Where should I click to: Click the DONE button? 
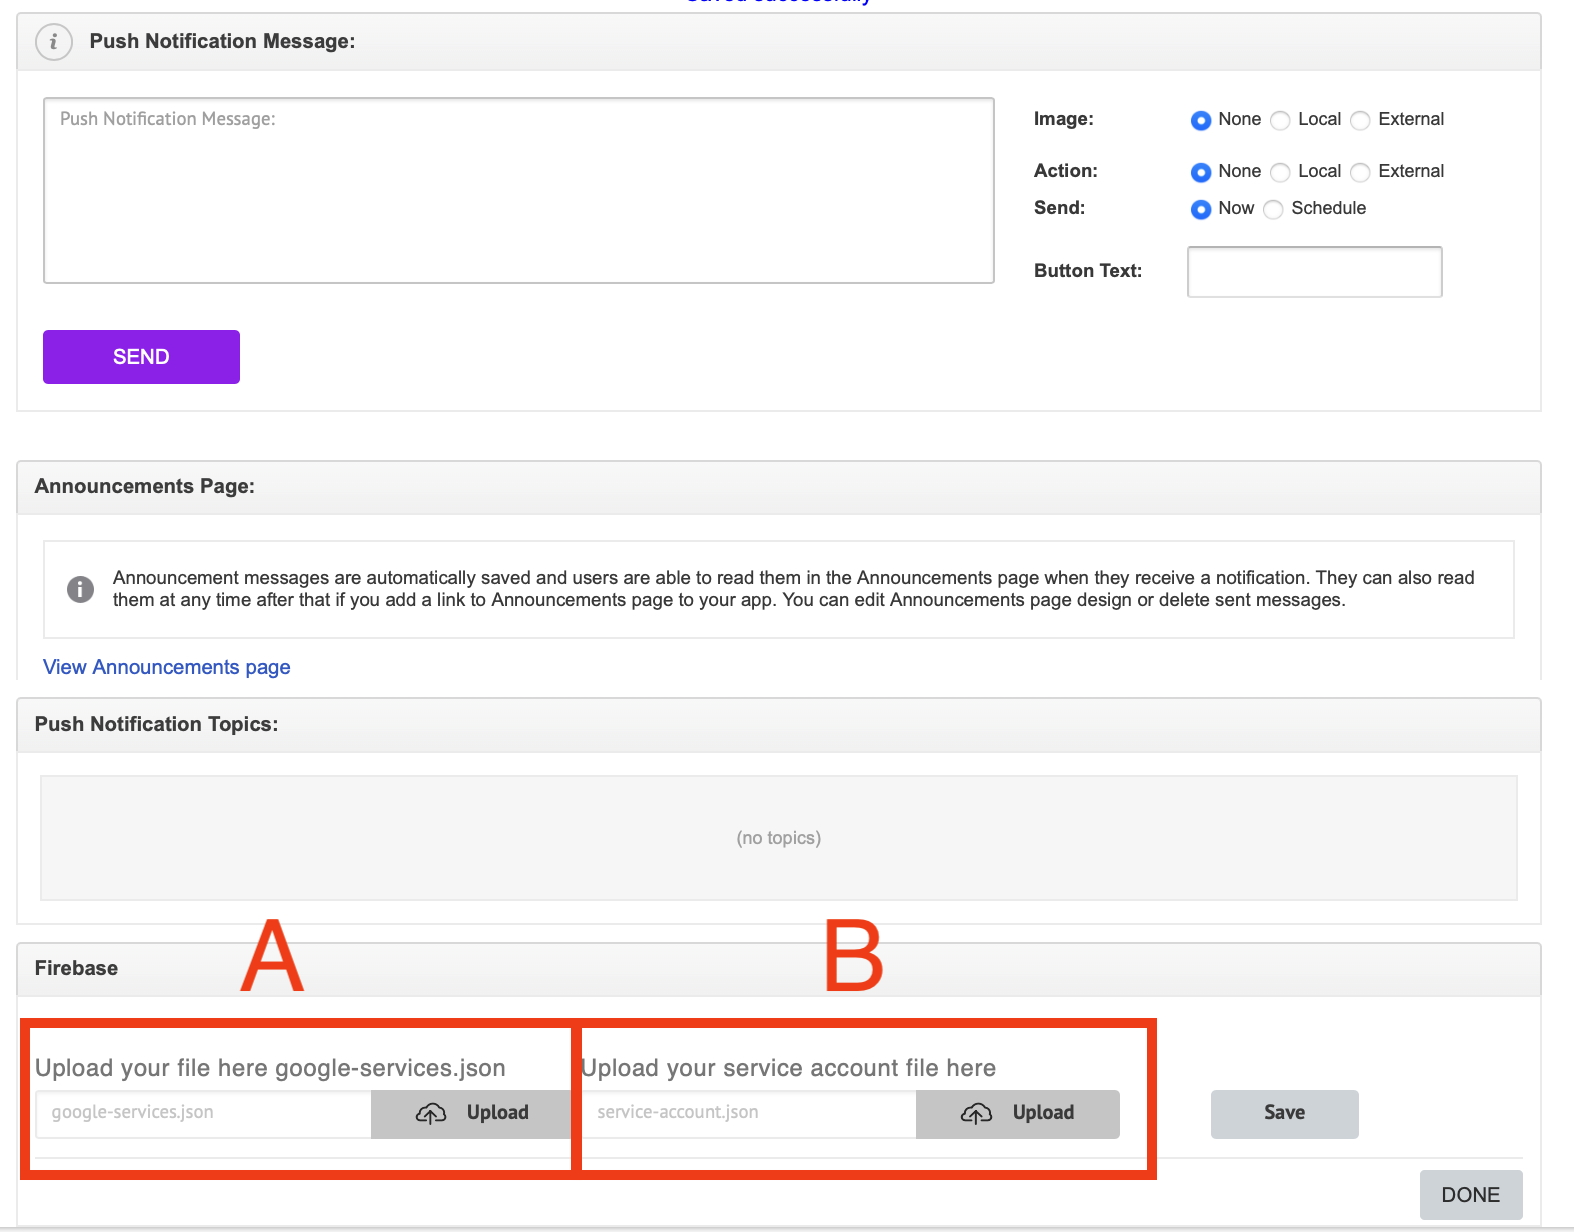(1471, 1195)
